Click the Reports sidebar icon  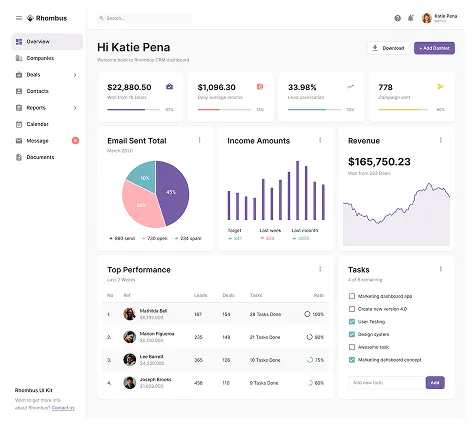pos(19,108)
